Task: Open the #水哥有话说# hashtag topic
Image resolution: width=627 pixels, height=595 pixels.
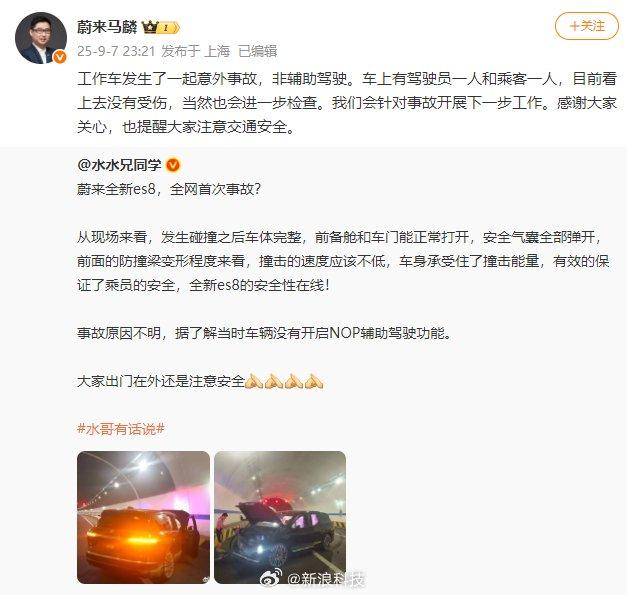Action: click(x=121, y=429)
